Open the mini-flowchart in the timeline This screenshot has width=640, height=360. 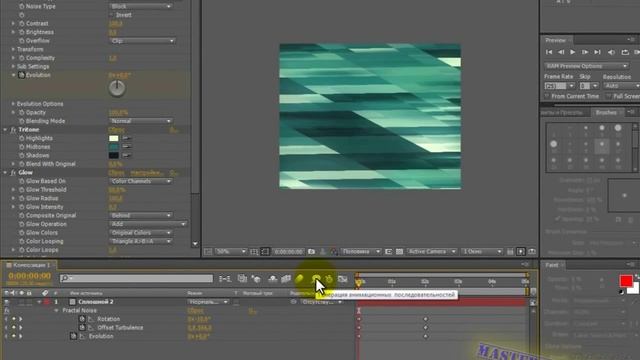pyautogui.click(x=224, y=279)
